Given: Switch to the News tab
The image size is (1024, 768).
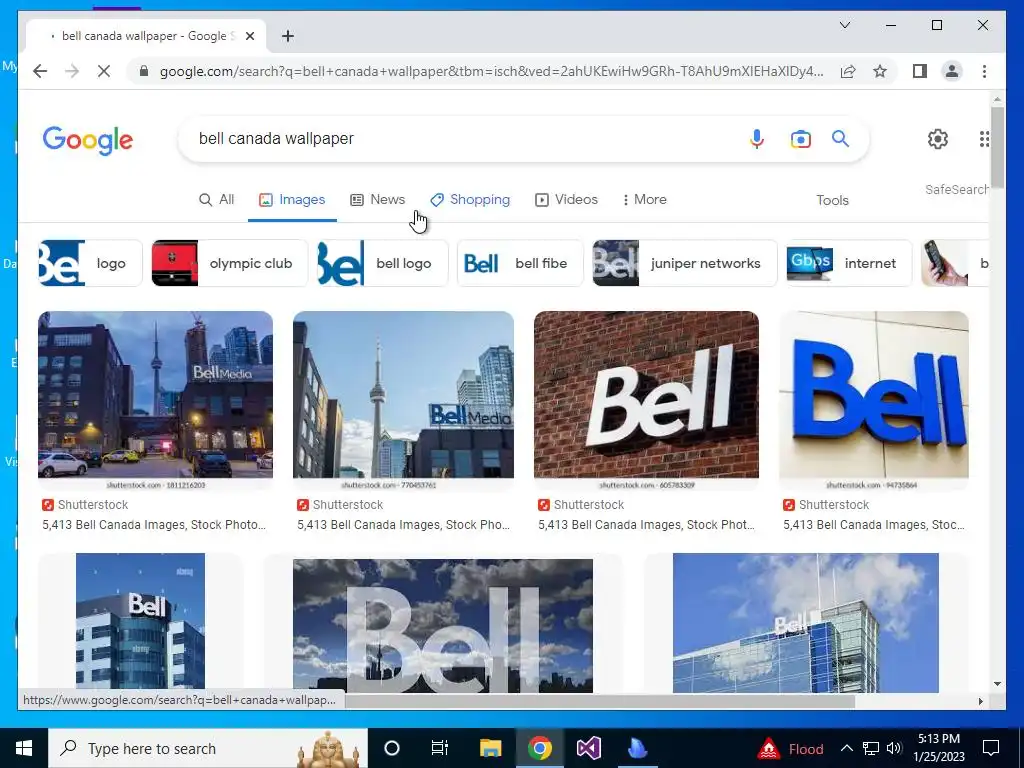Looking at the screenshot, I should tap(377, 199).
